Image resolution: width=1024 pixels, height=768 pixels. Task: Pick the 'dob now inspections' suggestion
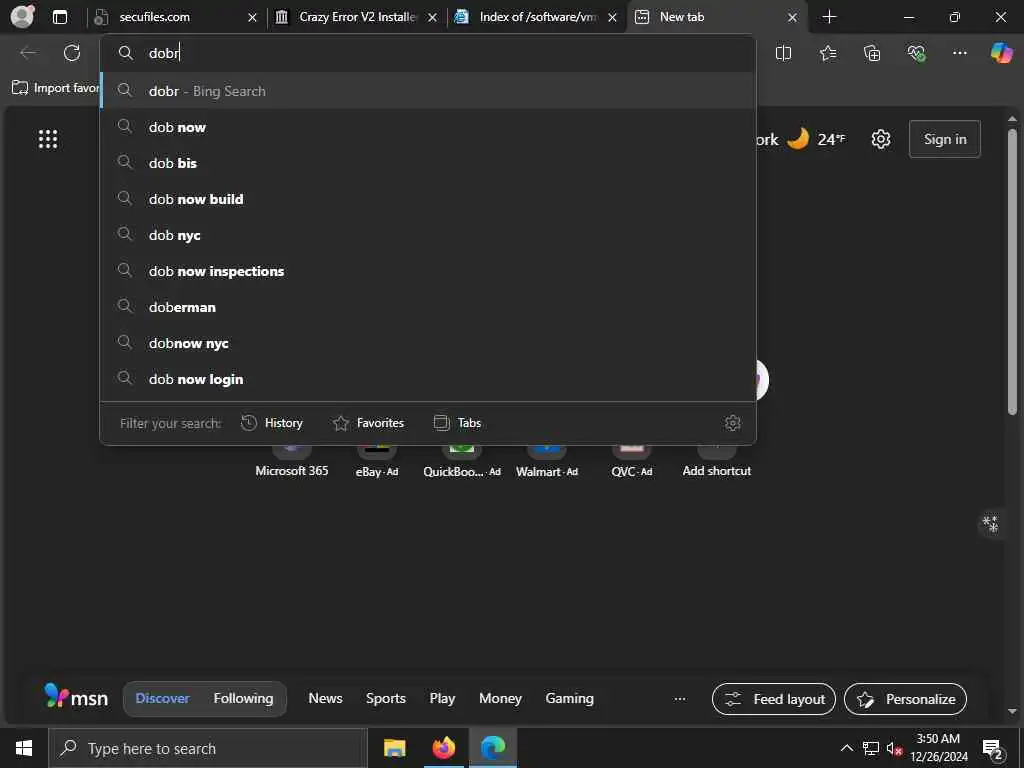(x=428, y=270)
